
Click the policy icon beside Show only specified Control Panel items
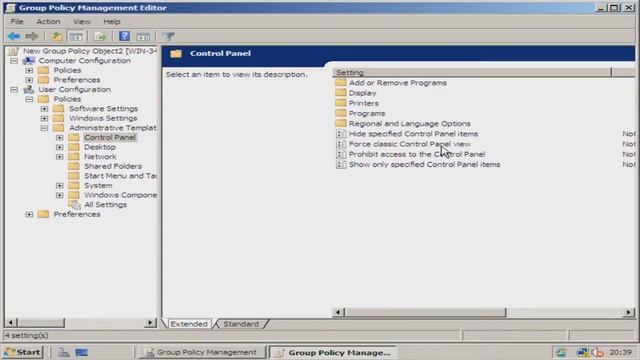(x=340, y=164)
